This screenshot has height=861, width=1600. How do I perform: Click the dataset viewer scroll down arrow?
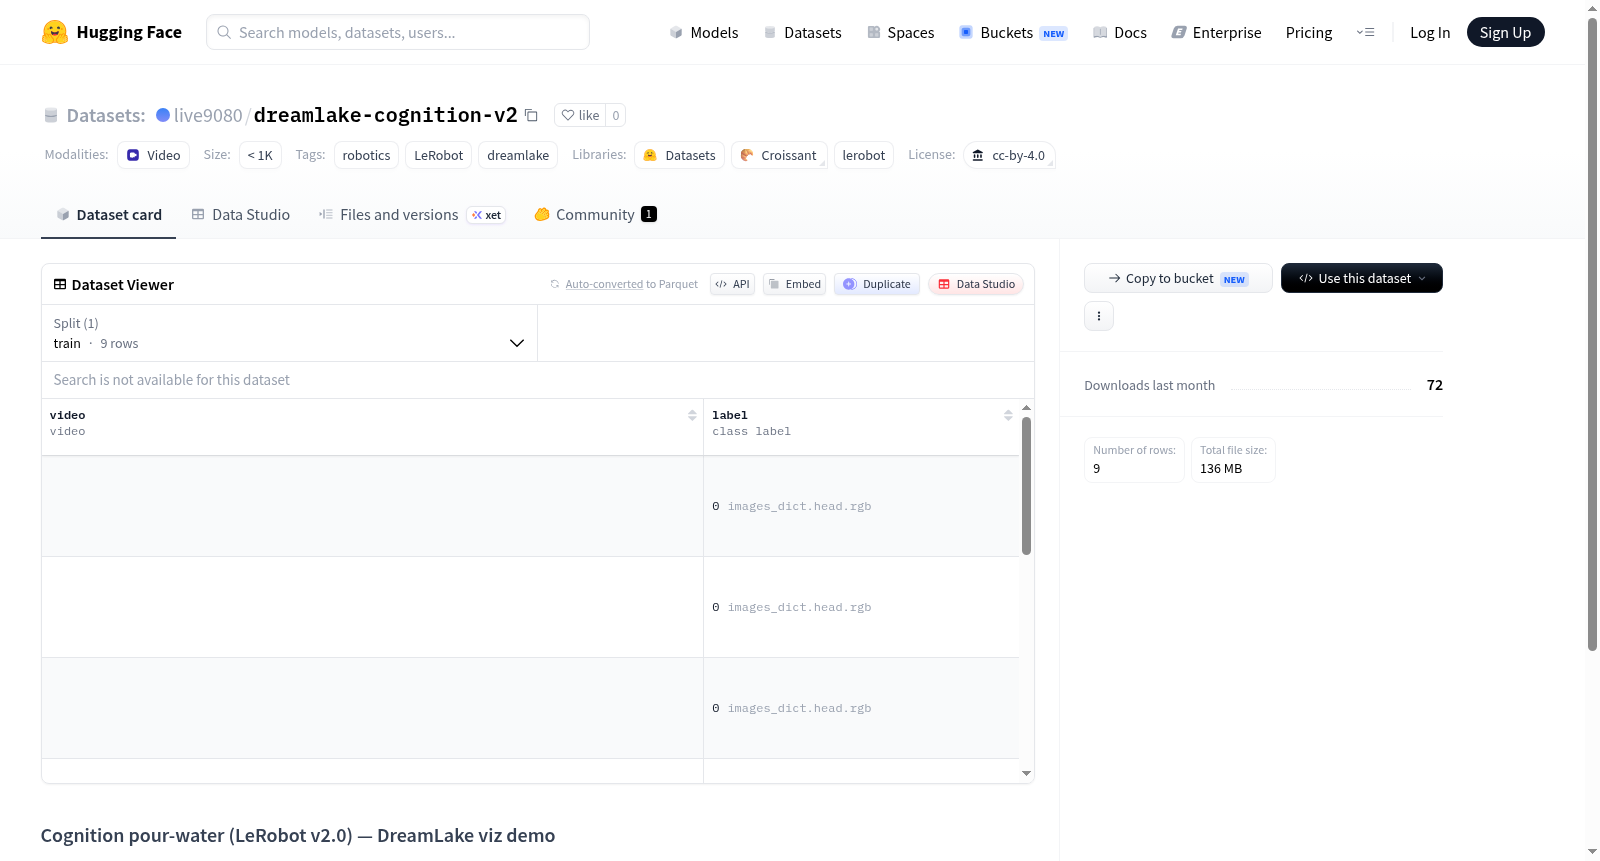tap(1026, 773)
